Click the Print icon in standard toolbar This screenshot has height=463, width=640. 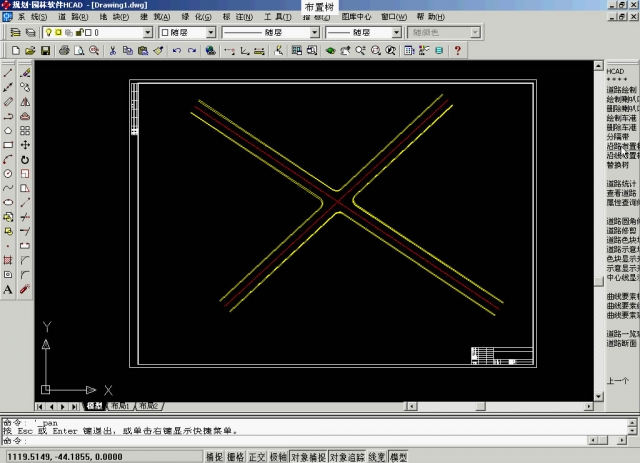point(64,50)
